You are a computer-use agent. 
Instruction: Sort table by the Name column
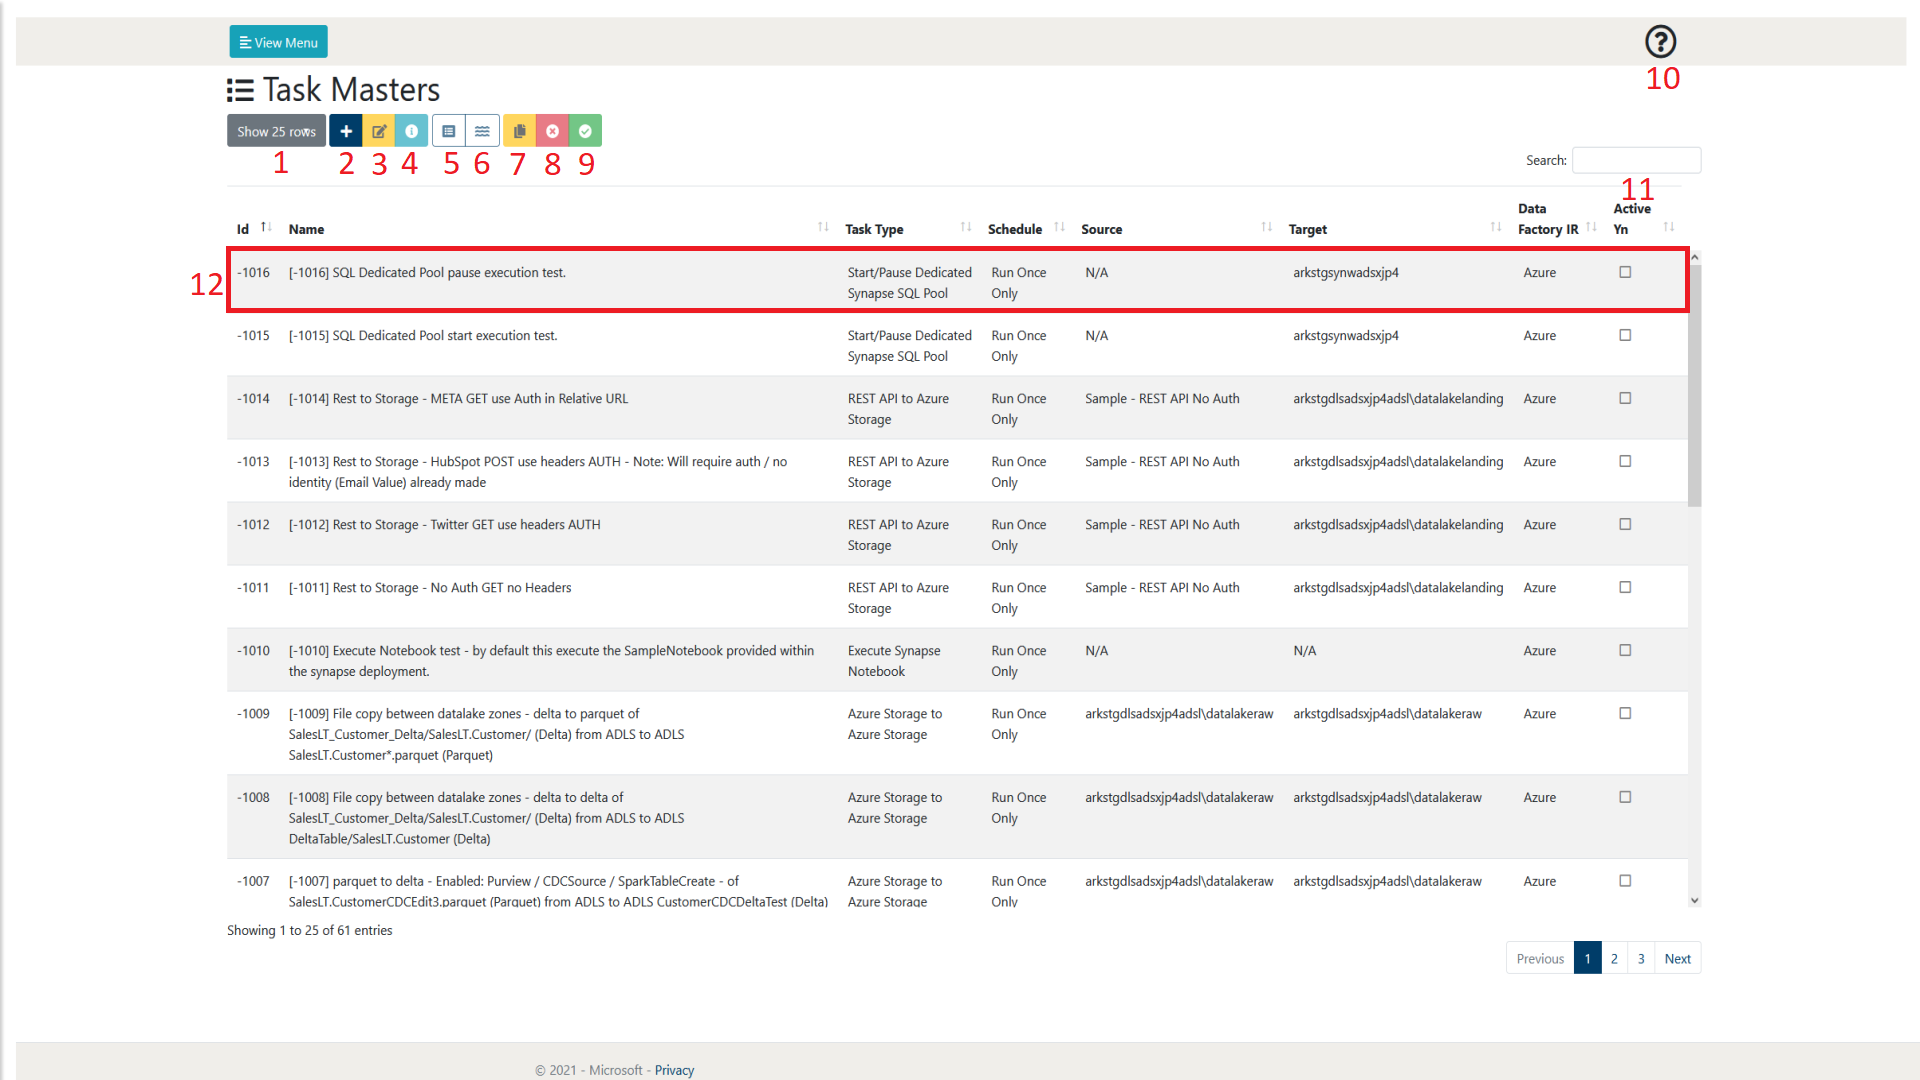(x=306, y=229)
